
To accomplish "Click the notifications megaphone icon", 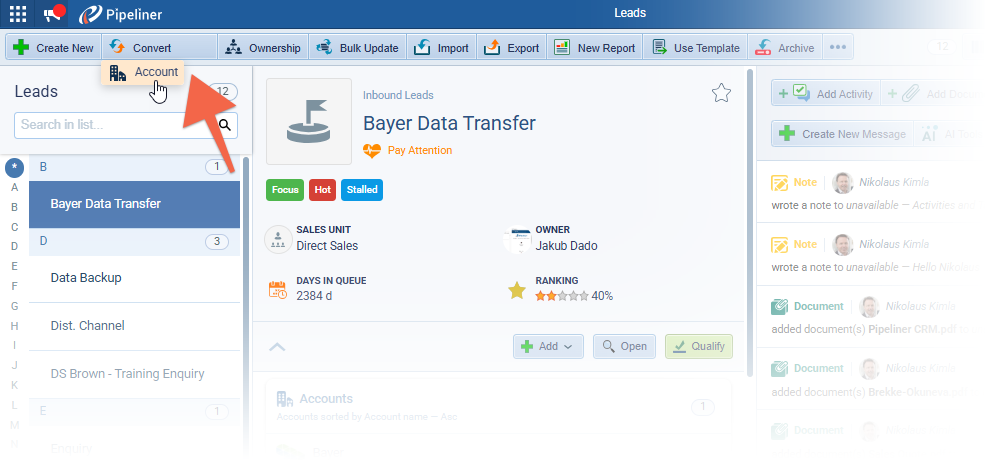I will pos(53,14).
